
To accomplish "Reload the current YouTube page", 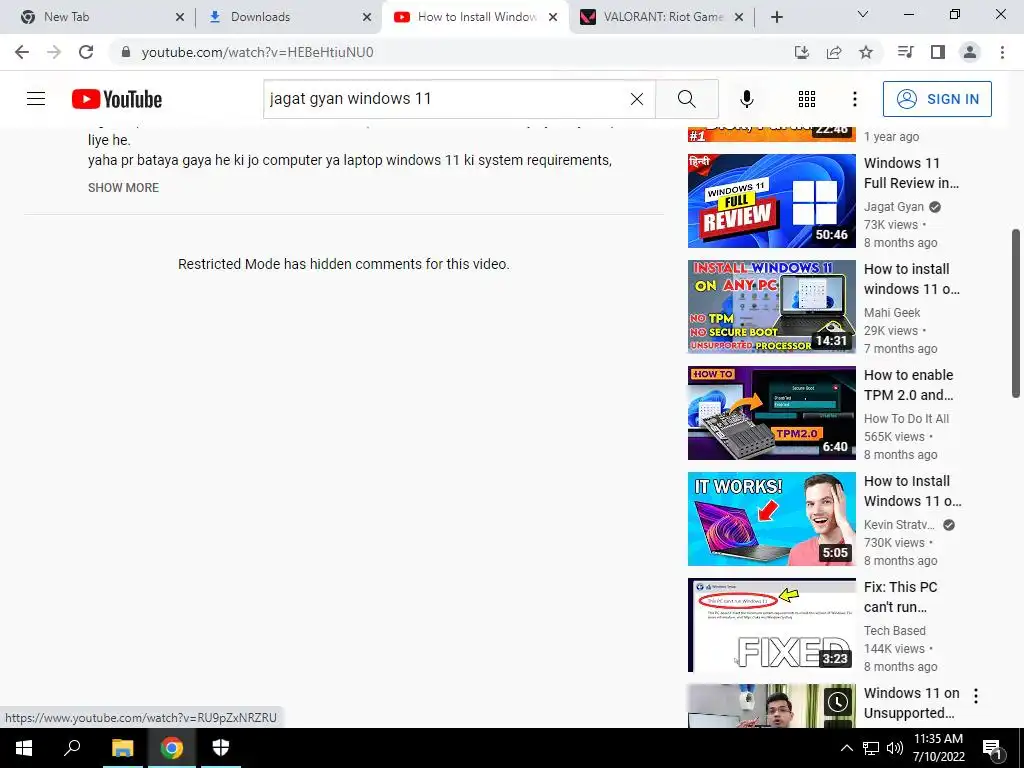I will [x=86, y=52].
